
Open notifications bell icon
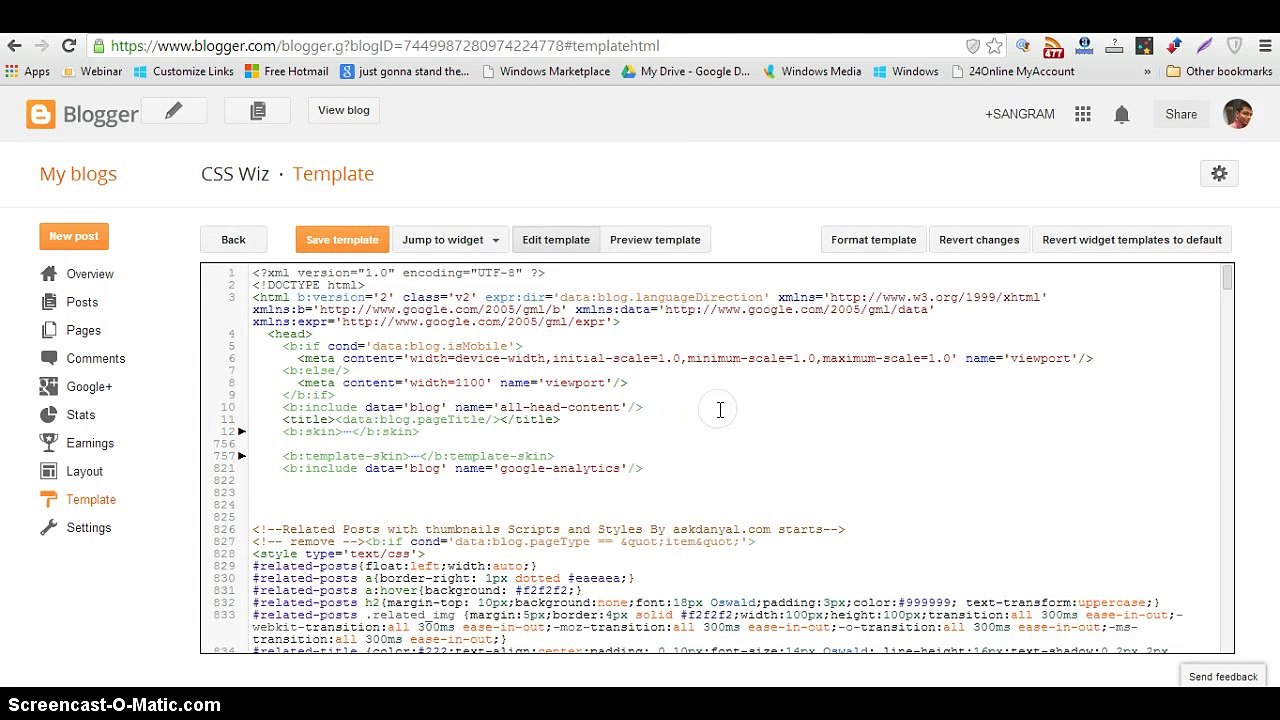(1122, 114)
